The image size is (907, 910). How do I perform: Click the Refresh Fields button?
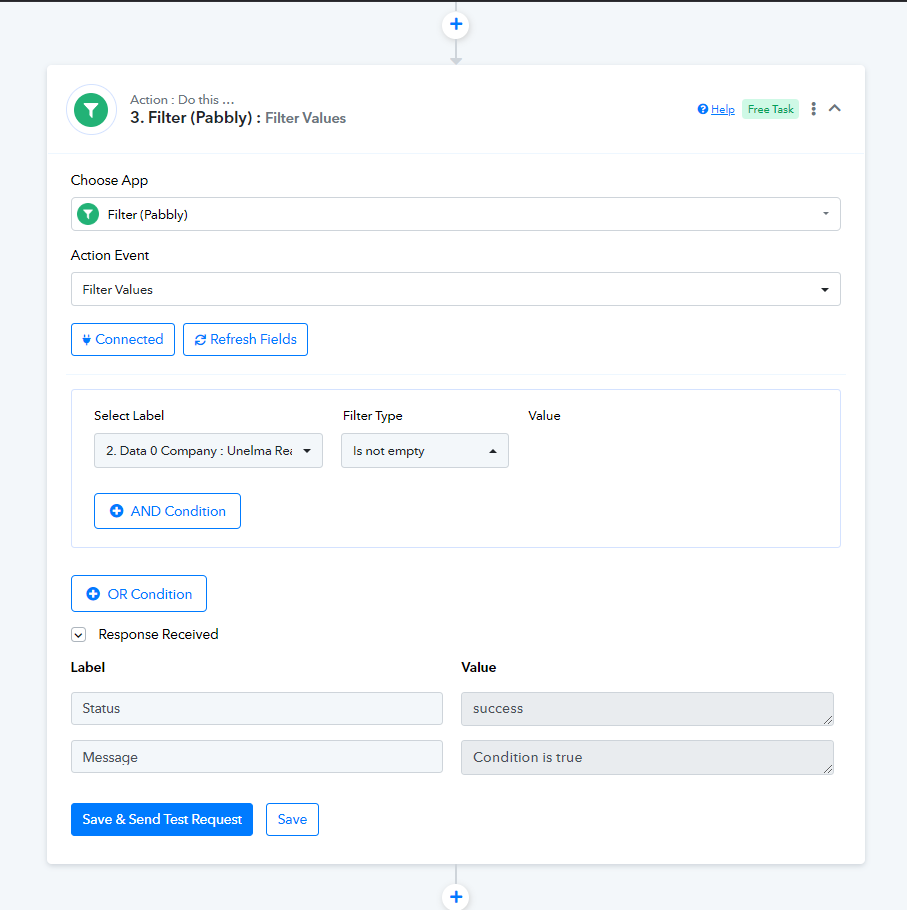tap(245, 340)
